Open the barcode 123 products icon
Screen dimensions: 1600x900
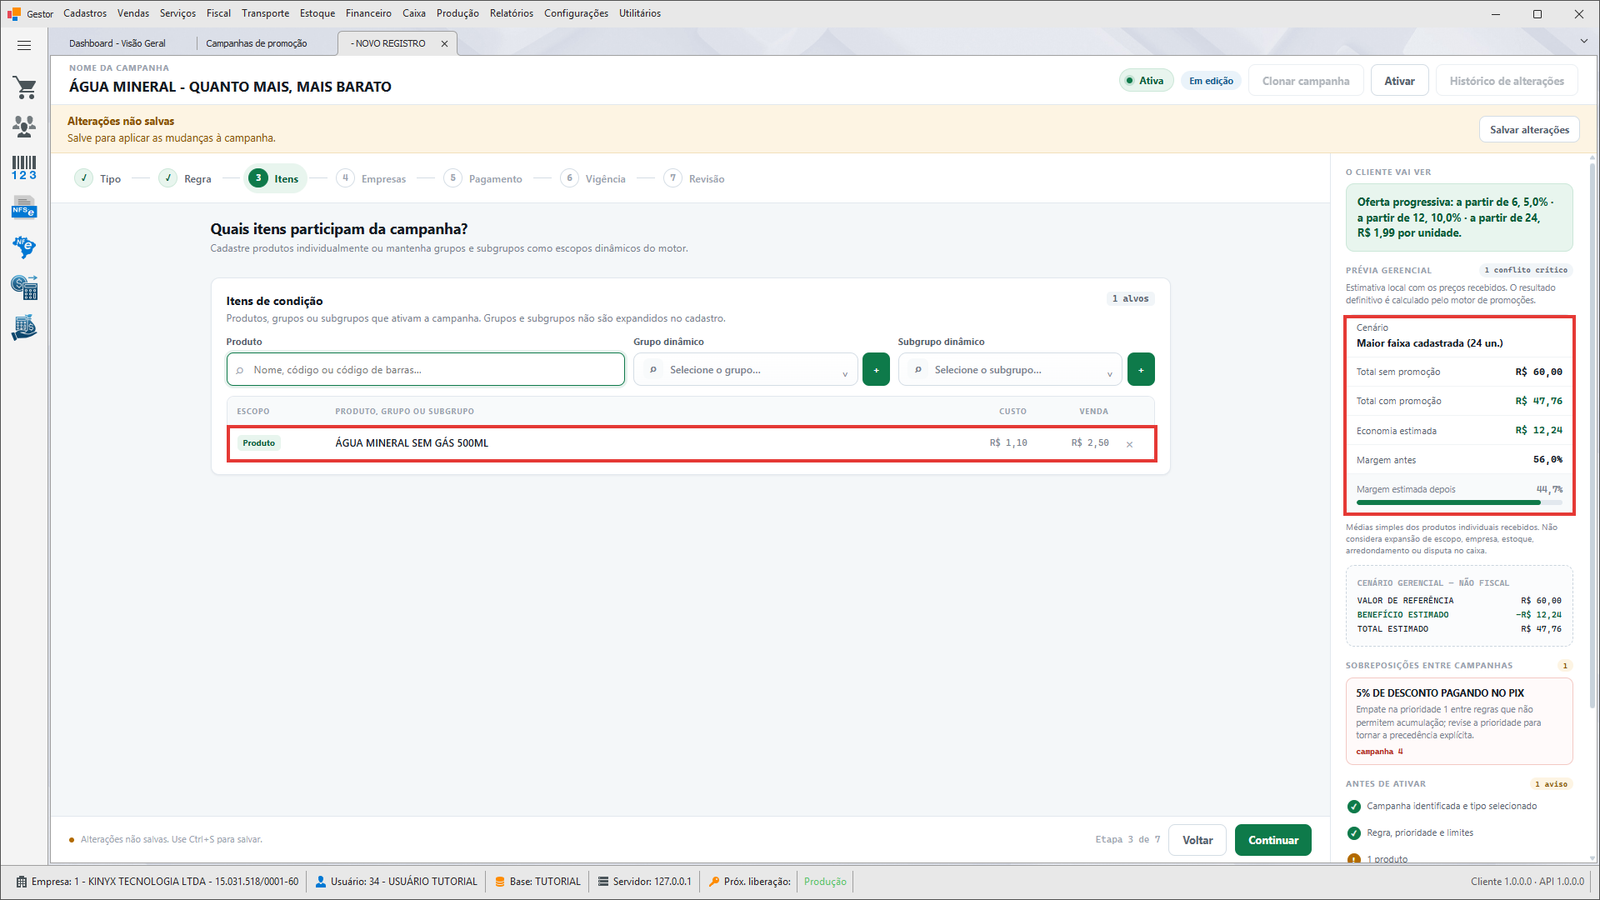(x=24, y=167)
